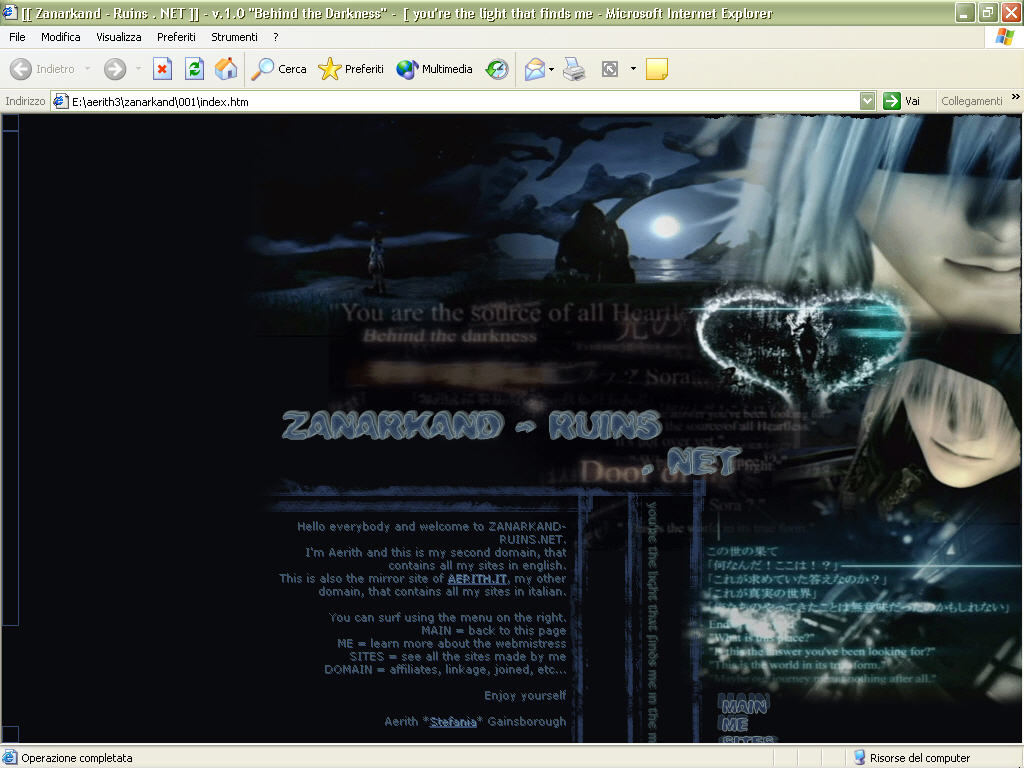
Task: Open Multimedia toolbar button
Action: click(x=434, y=69)
